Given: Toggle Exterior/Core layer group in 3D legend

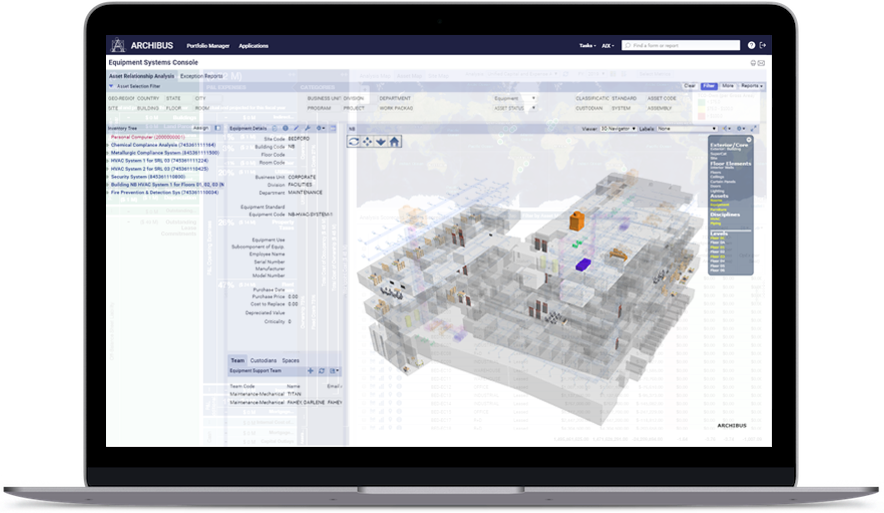Looking at the screenshot, I should (x=729, y=145).
